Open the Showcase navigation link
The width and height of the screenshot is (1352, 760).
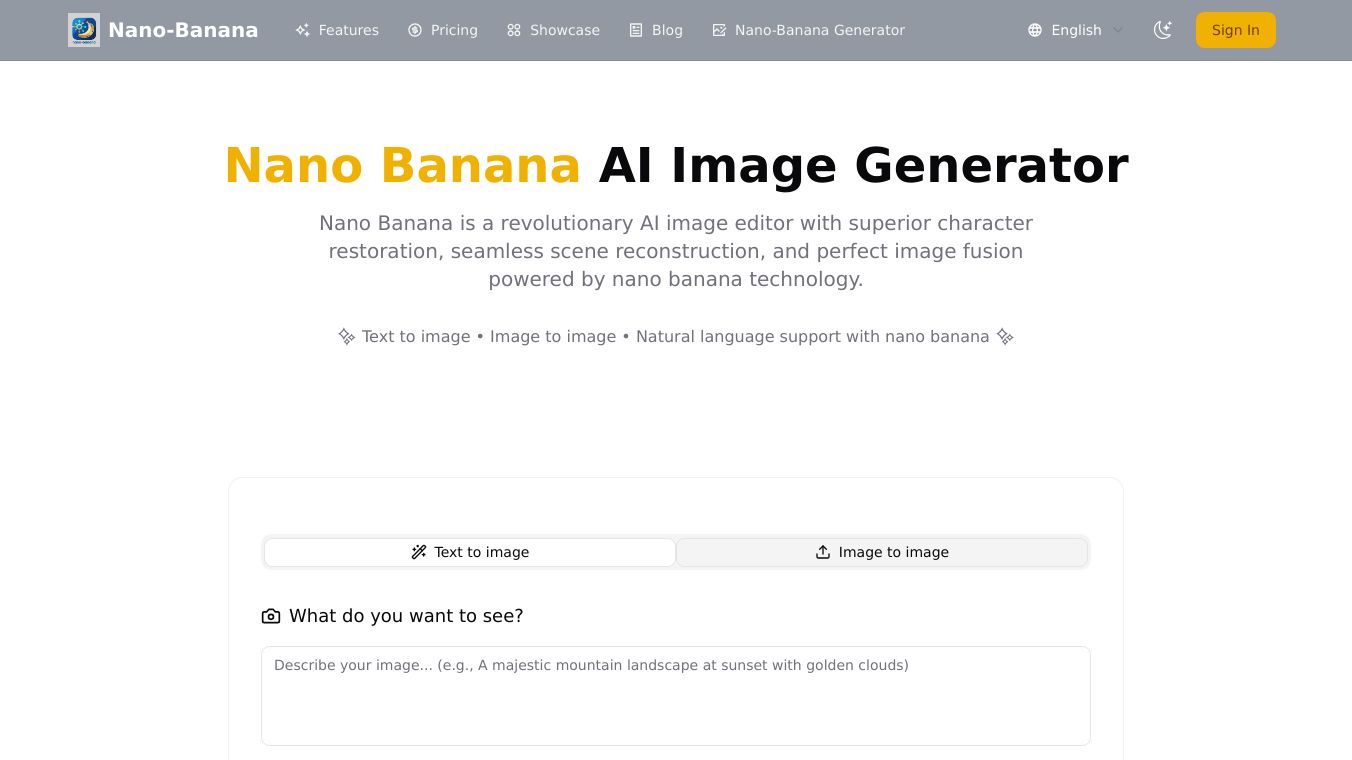point(564,30)
